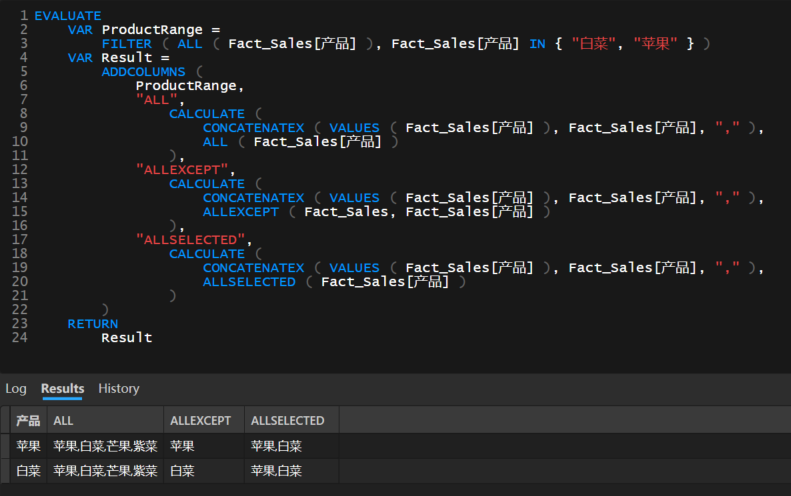Open the History tab

[x=119, y=389]
